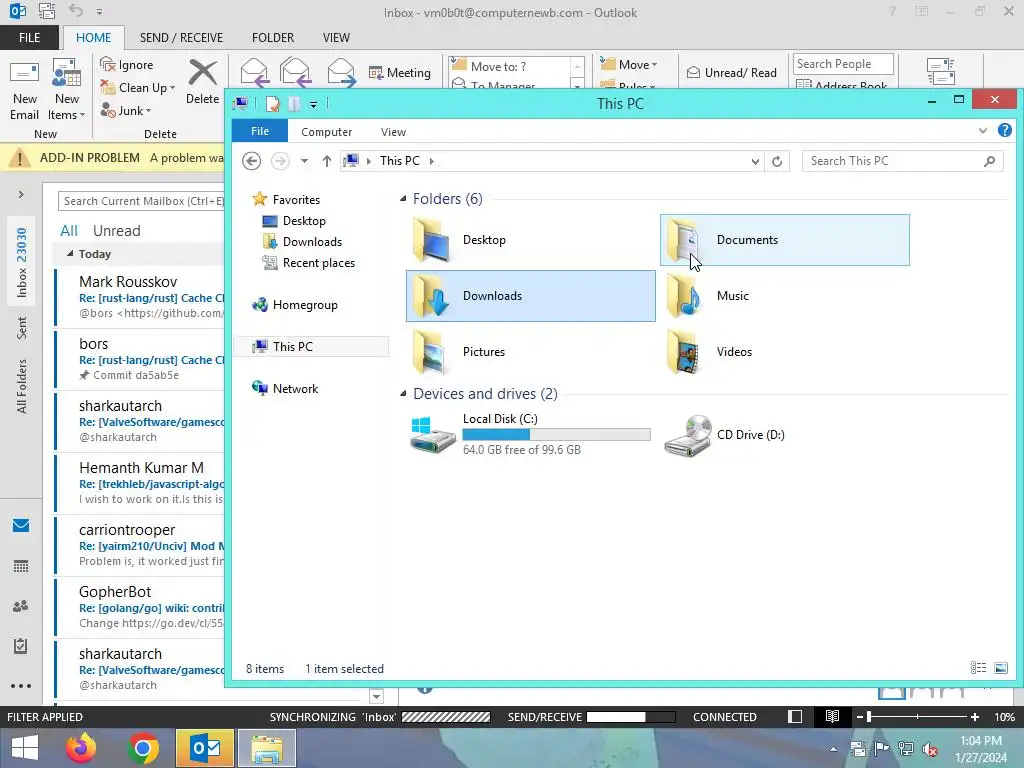Show All messages filter in Outlook
Image resolution: width=1024 pixels, height=768 pixels.
69,231
